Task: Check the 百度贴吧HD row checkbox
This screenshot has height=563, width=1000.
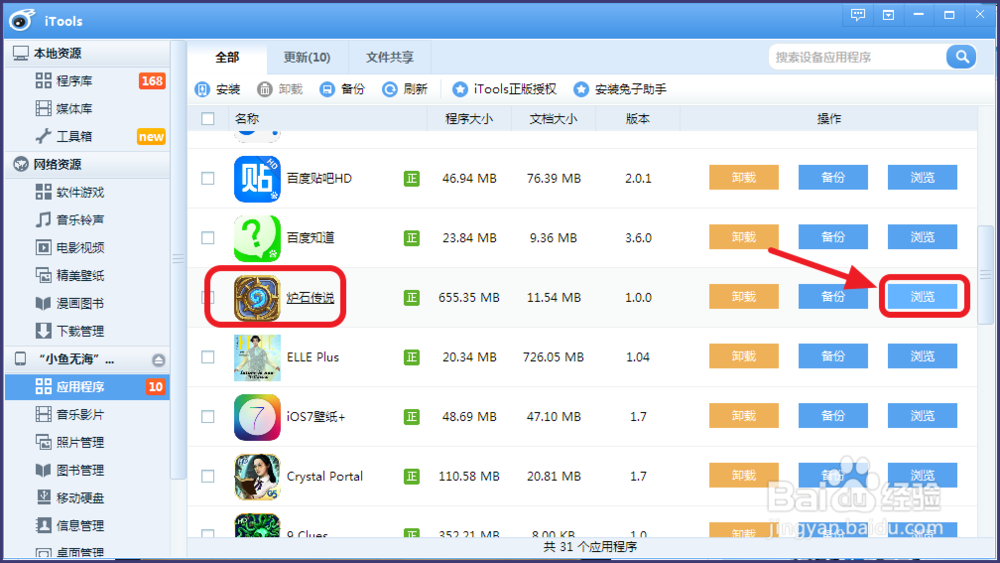Action: pyautogui.click(x=208, y=179)
